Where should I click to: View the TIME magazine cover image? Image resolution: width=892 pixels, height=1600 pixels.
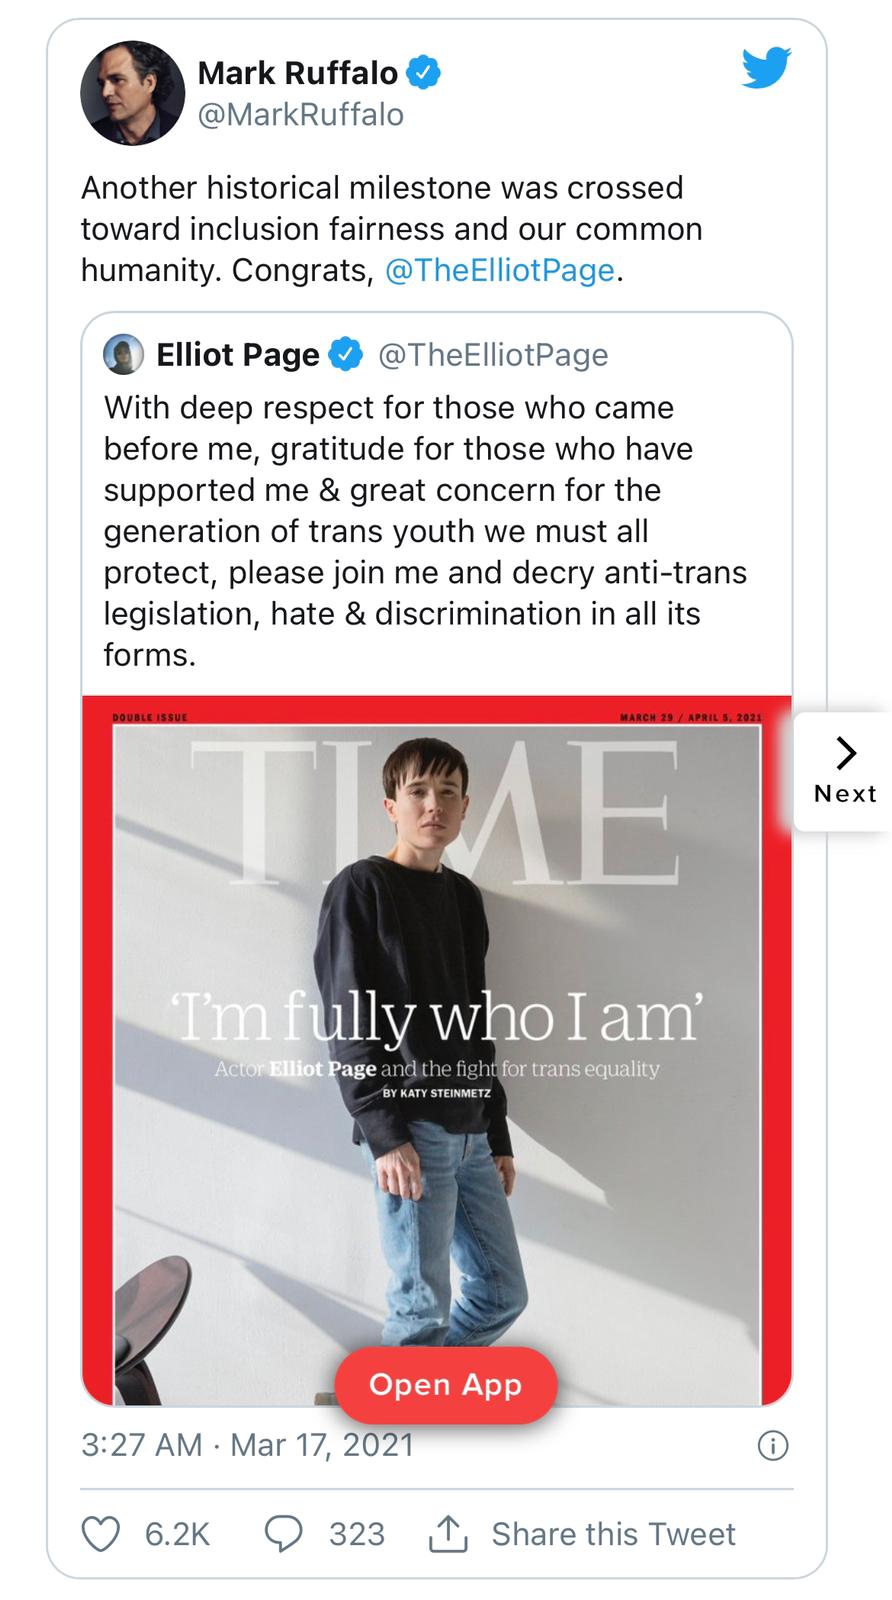437,1050
